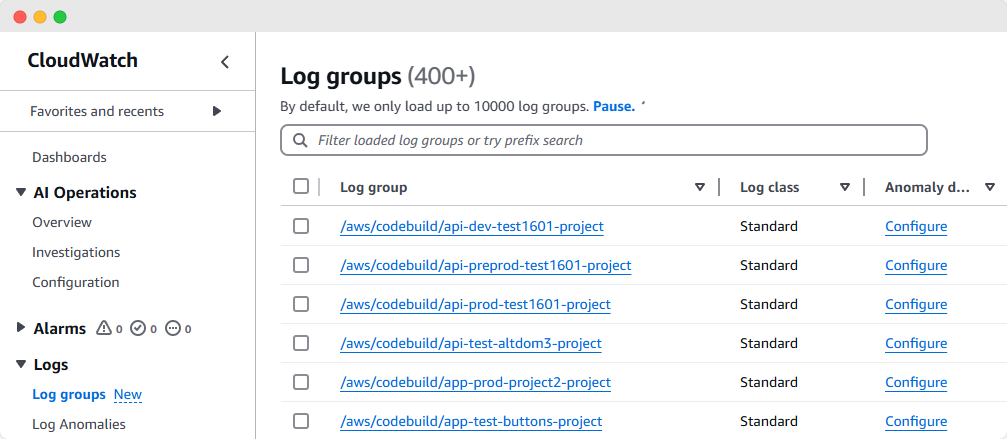
Task: Focus the Filter loaded log groups field
Action: 604,140
